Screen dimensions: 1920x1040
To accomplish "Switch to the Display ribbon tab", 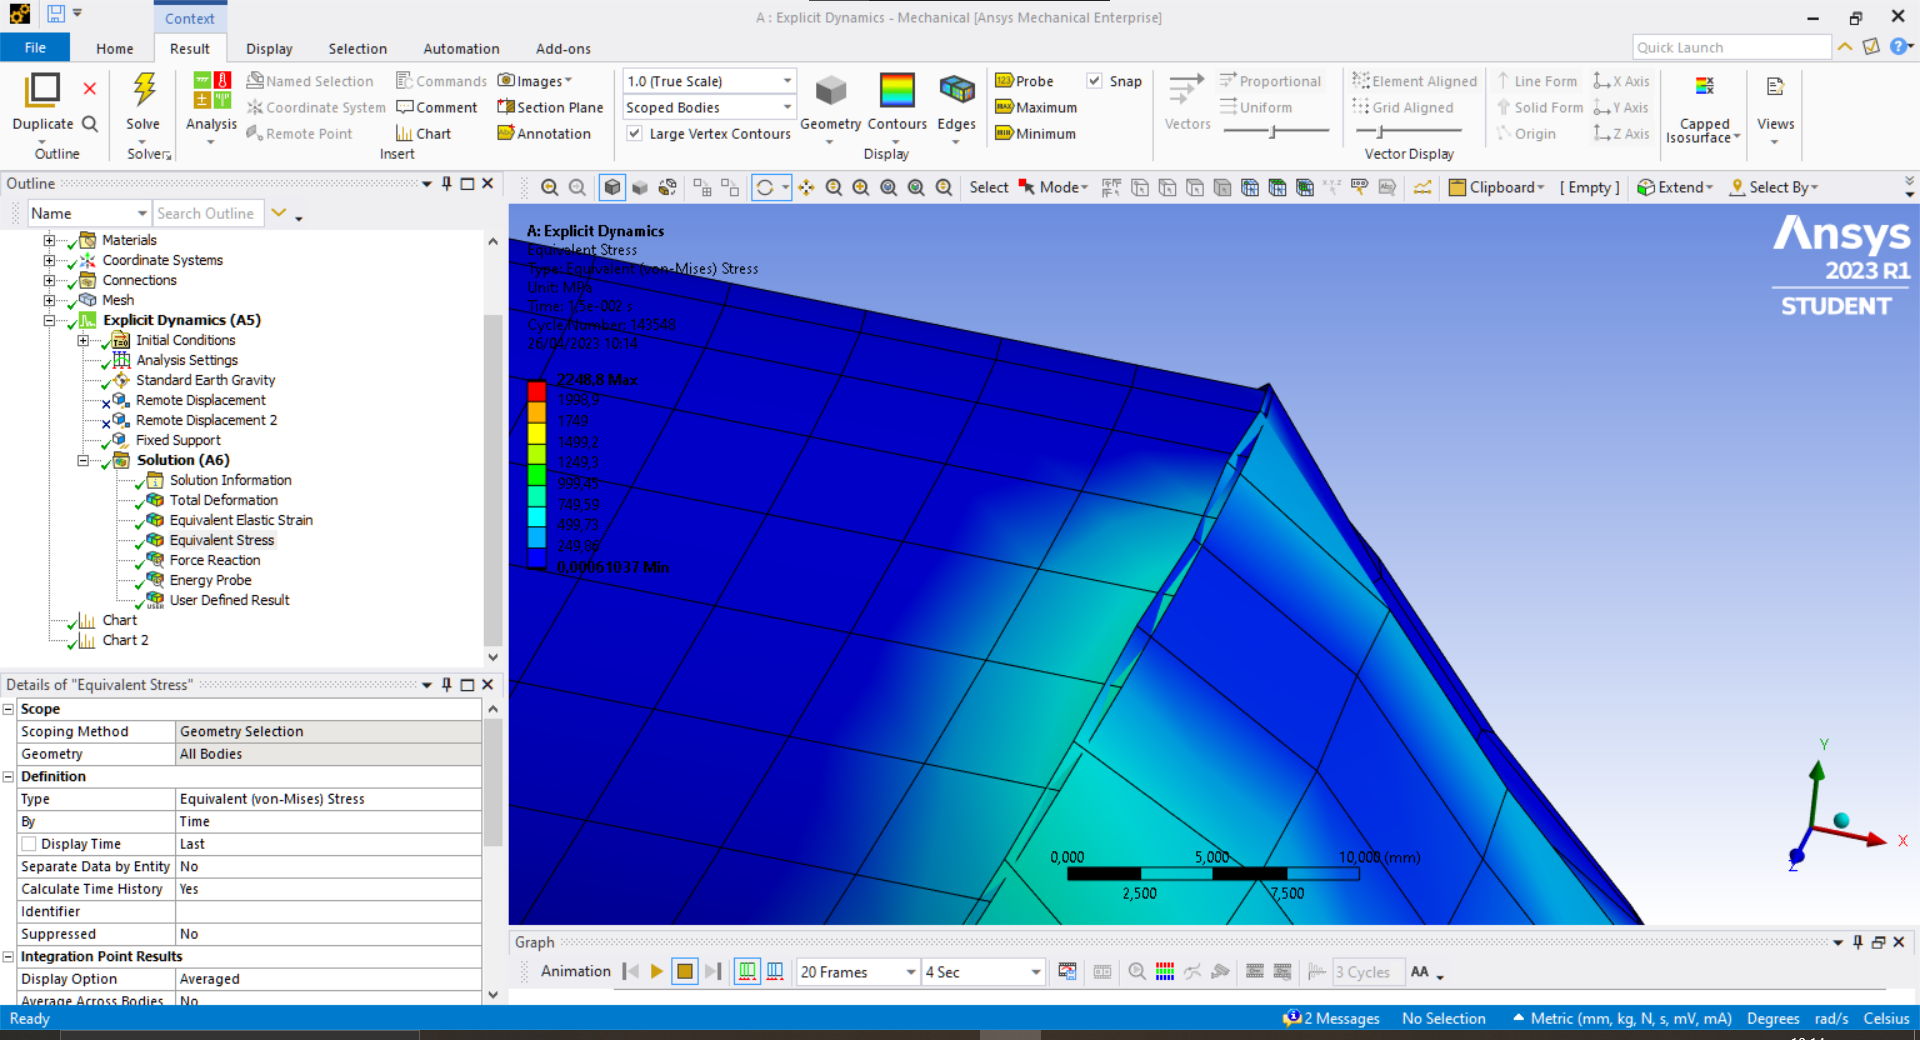I will [x=269, y=49].
